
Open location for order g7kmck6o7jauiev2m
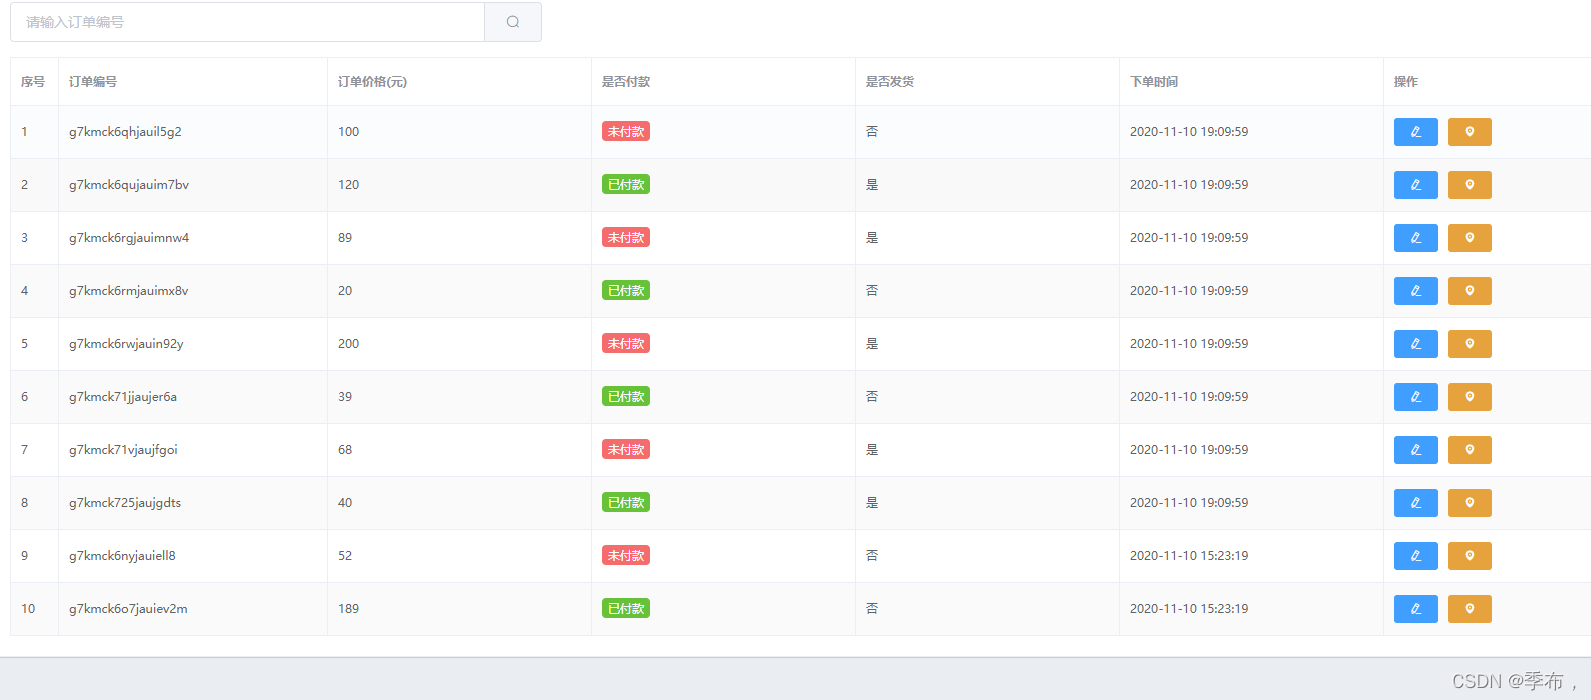(1469, 609)
